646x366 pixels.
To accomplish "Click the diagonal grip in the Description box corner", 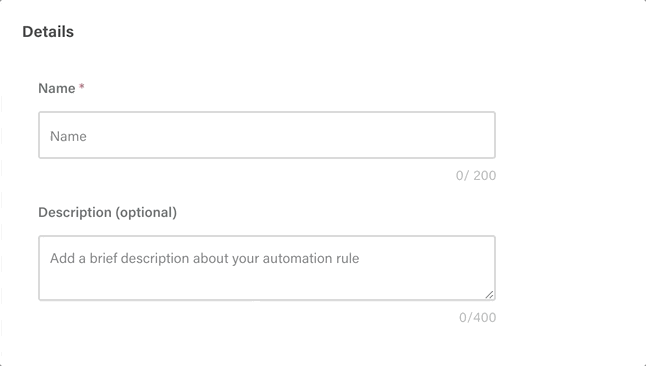I will 489,294.
